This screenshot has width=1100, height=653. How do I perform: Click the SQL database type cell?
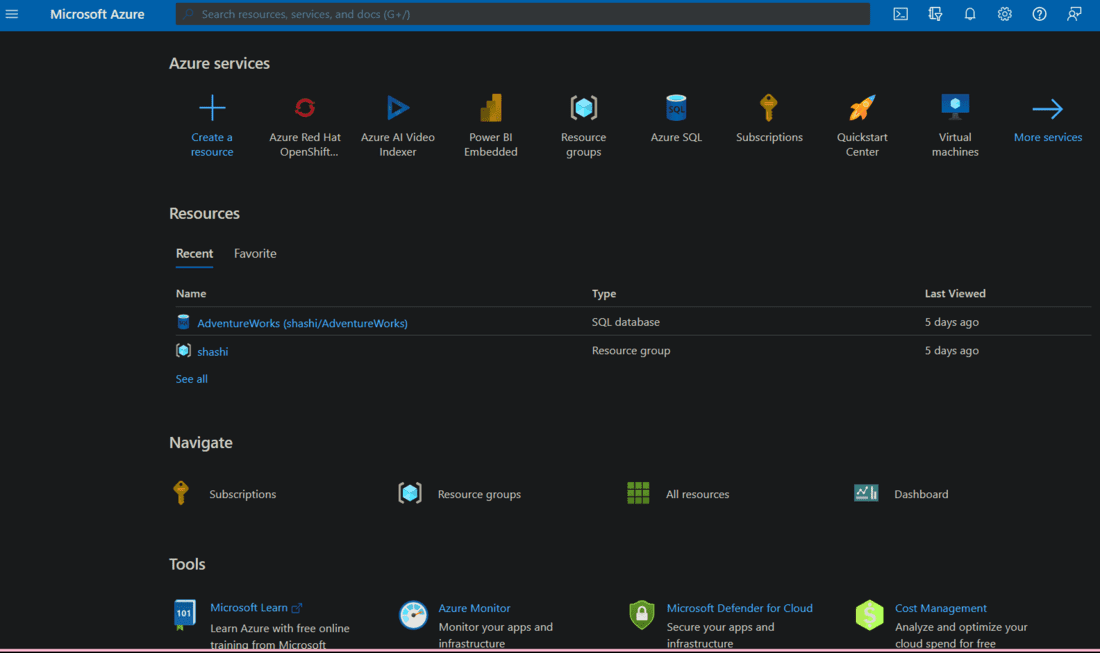[626, 322]
